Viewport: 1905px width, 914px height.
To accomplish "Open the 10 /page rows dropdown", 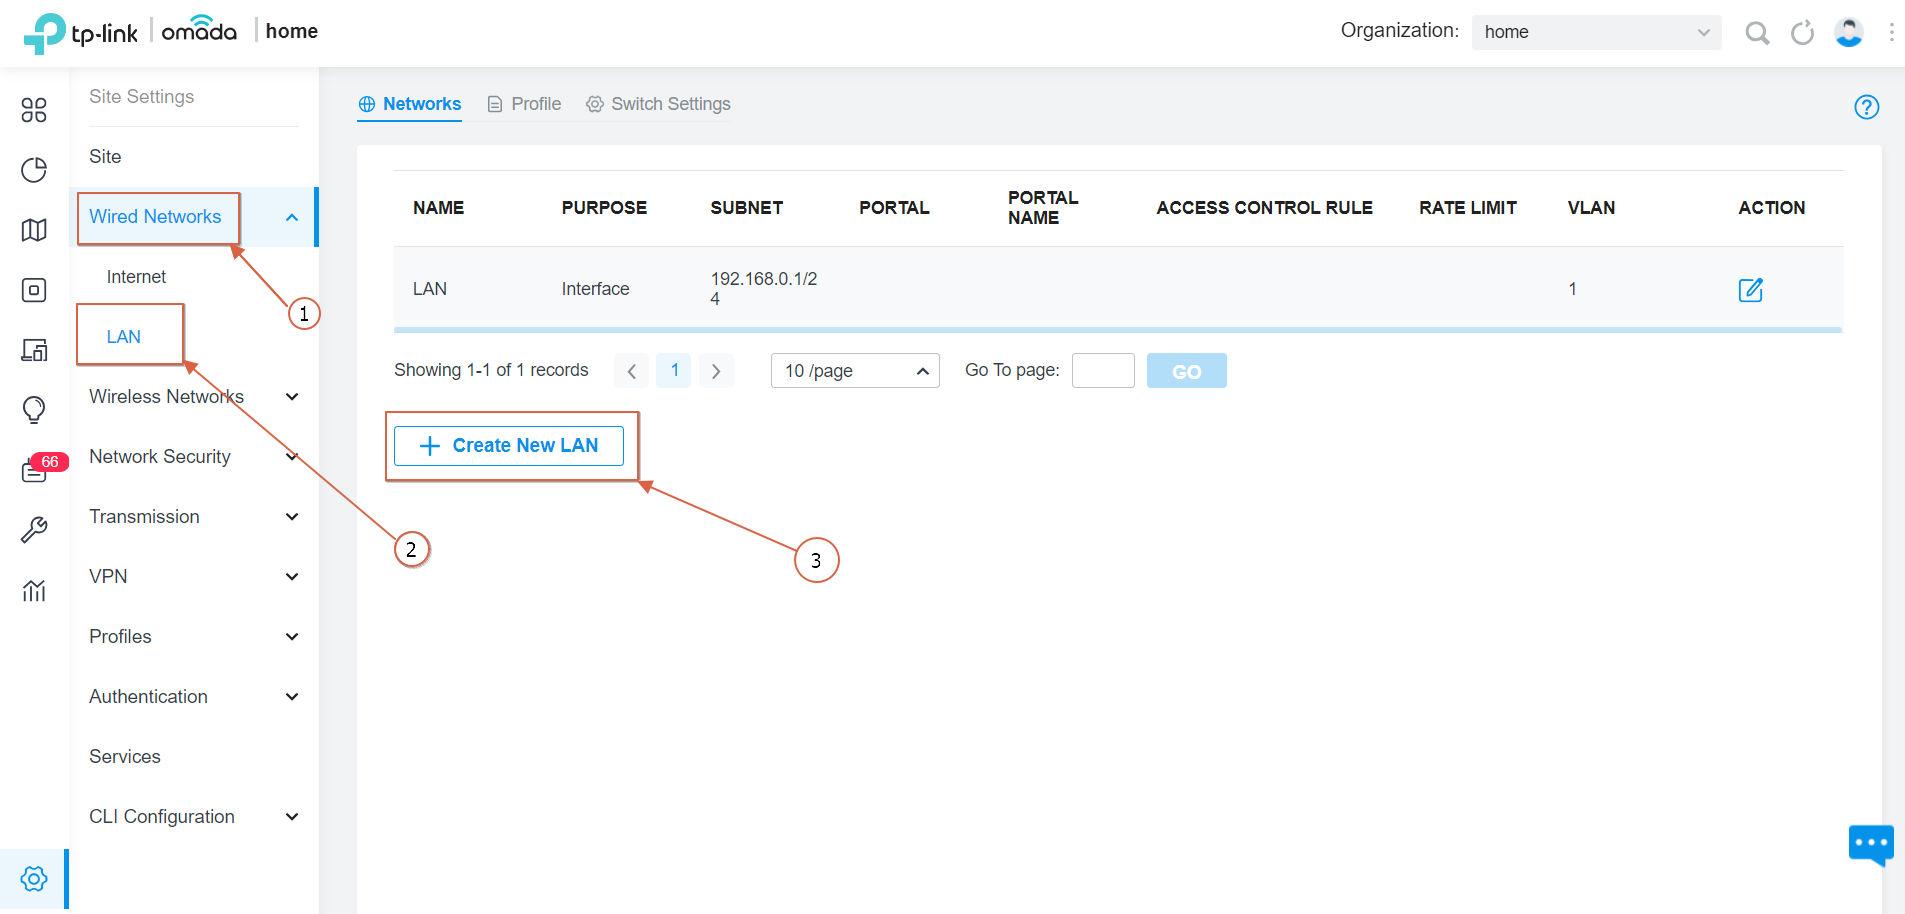I will click(x=855, y=371).
